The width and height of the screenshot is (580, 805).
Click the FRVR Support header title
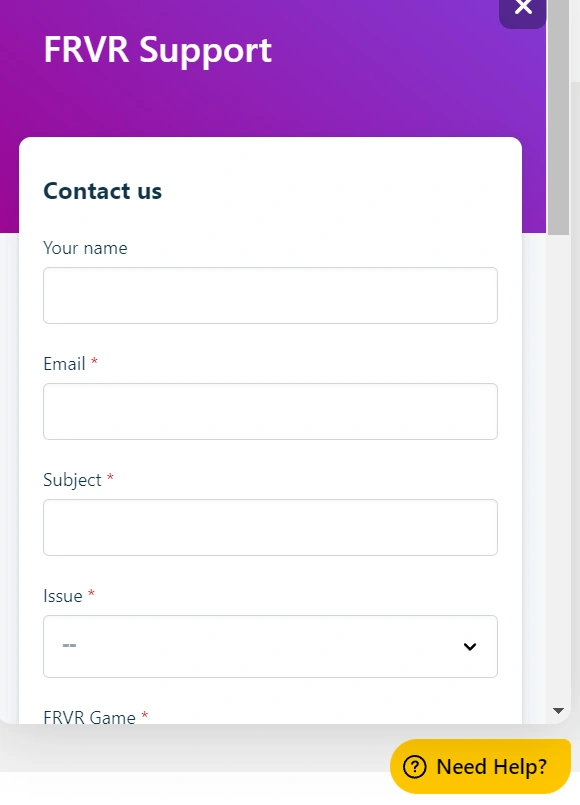coord(156,50)
